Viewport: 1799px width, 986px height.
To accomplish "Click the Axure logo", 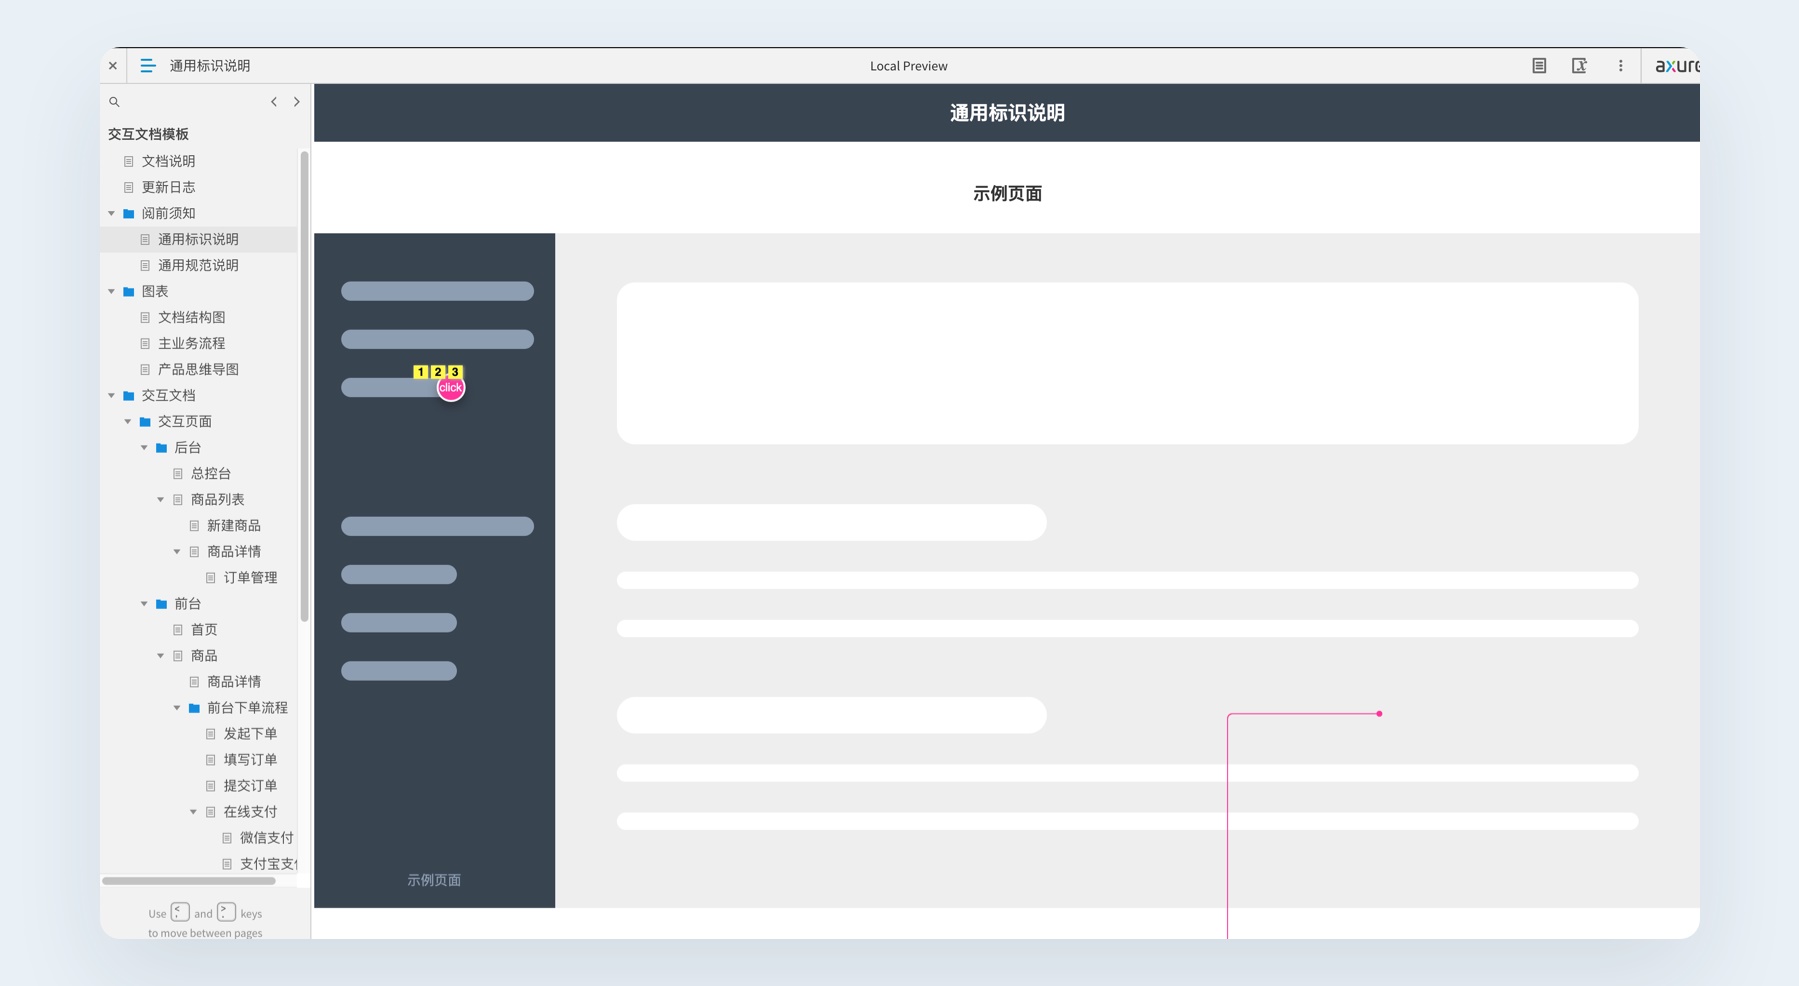I will pyautogui.click(x=1676, y=66).
